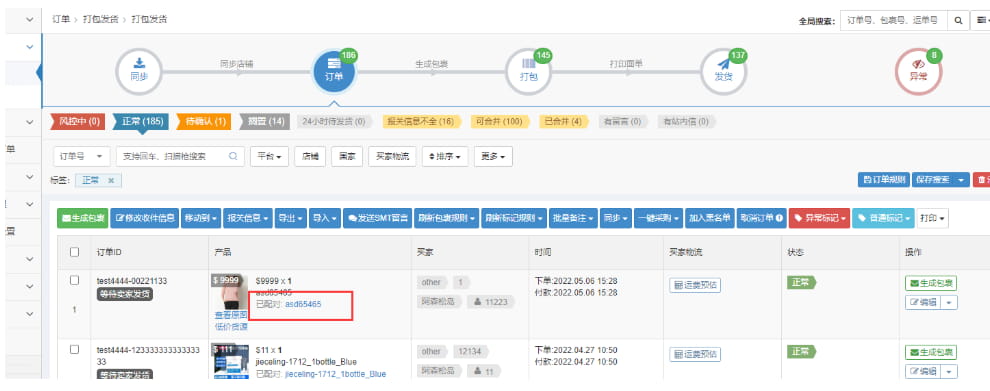Click the 同步 download step icon
This screenshot has height=391, width=990.
pyautogui.click(x=139, y=71)
